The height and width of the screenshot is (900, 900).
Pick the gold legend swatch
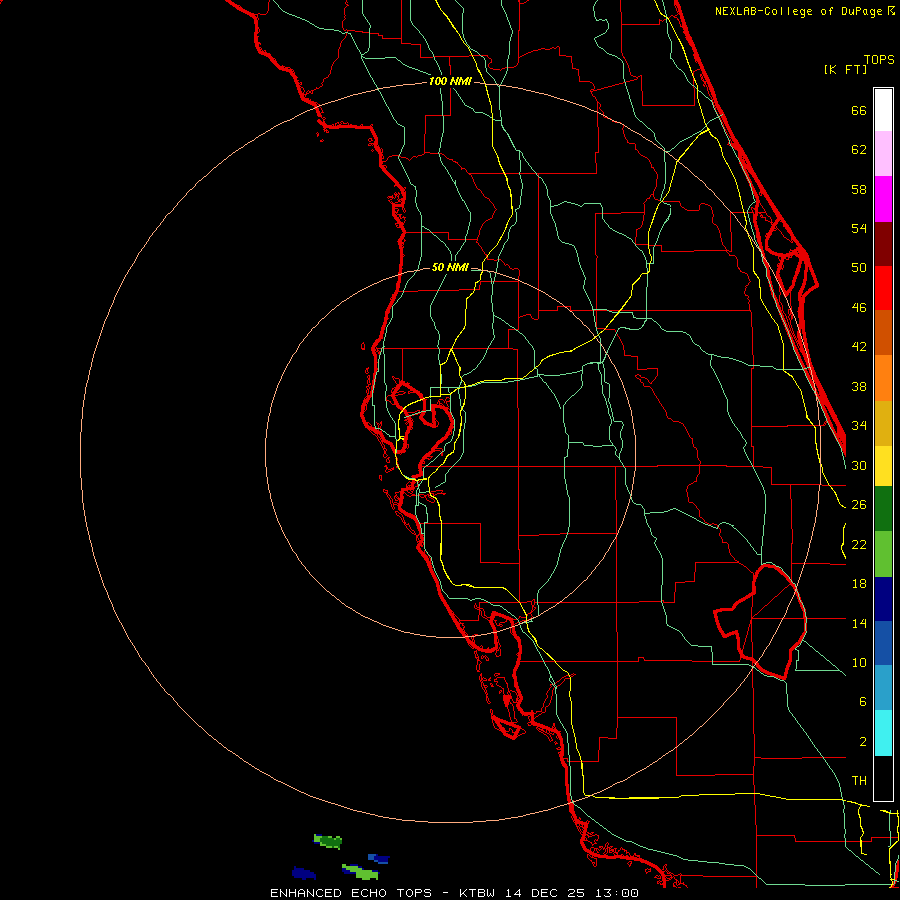(x=883, y=423)
